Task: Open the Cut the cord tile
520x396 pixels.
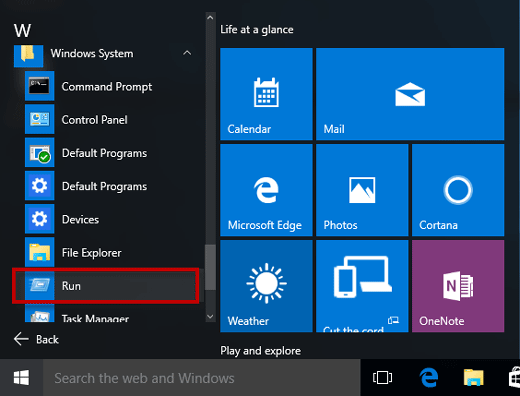Action: click(x=362, y=286)
